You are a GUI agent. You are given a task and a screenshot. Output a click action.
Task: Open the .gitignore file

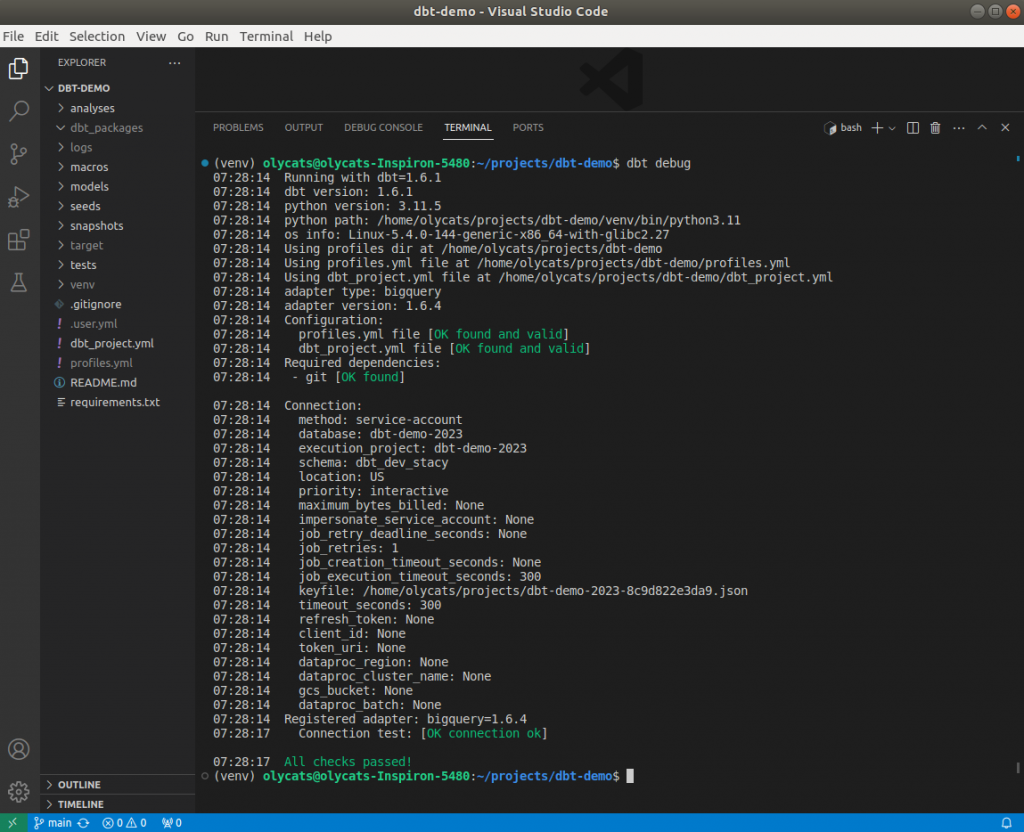pos(118,304)
